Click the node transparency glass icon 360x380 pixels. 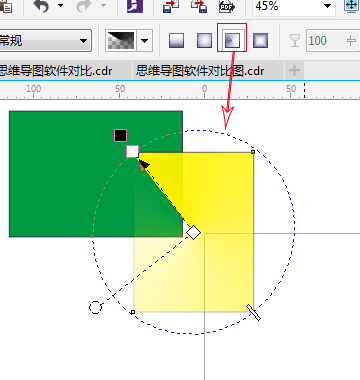click(x=295, y=41)
